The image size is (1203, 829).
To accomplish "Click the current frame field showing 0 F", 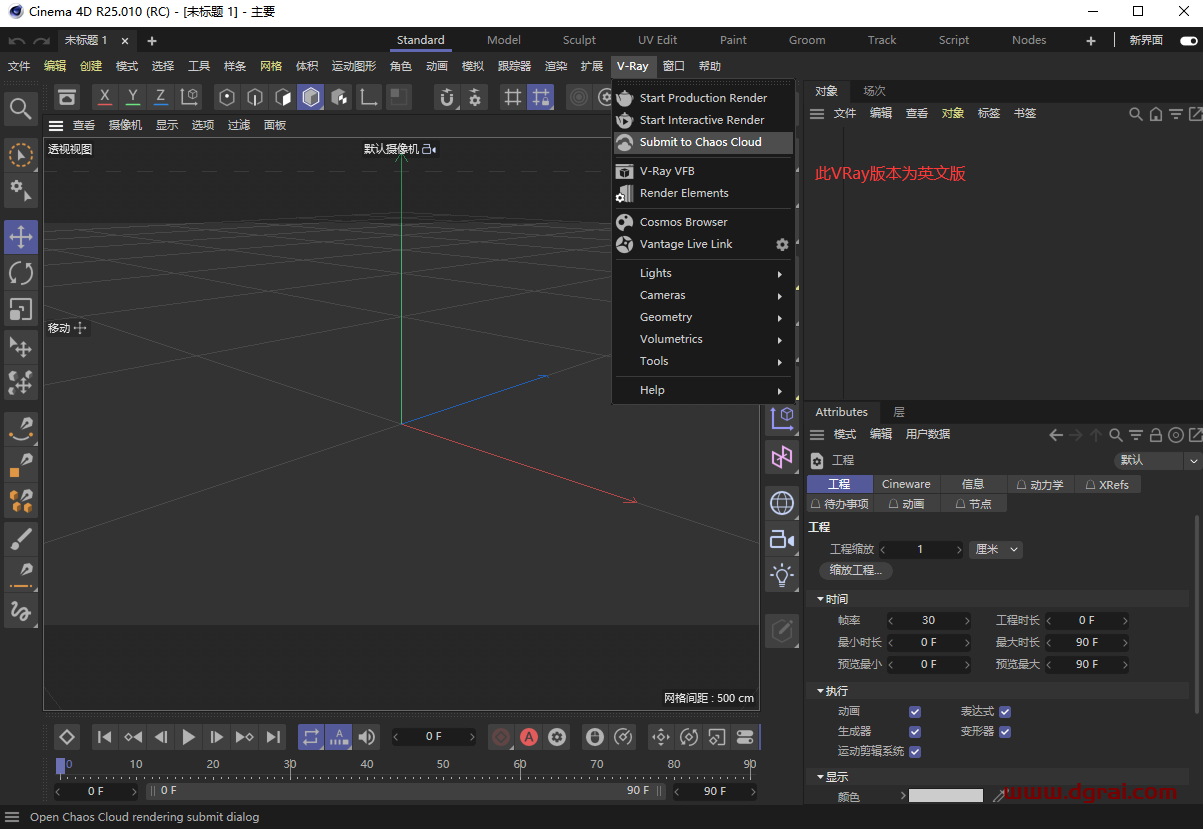I will pos(436,737).
